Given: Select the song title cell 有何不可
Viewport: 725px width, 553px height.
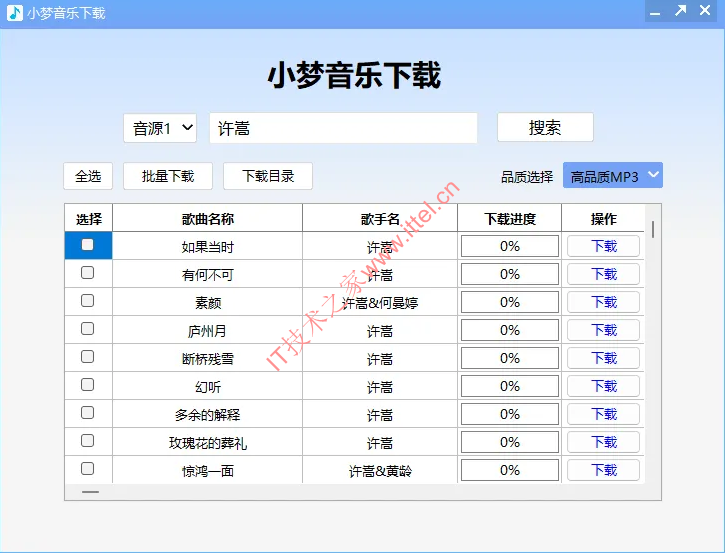Looking at the screenshot, I should click(208, 274).
